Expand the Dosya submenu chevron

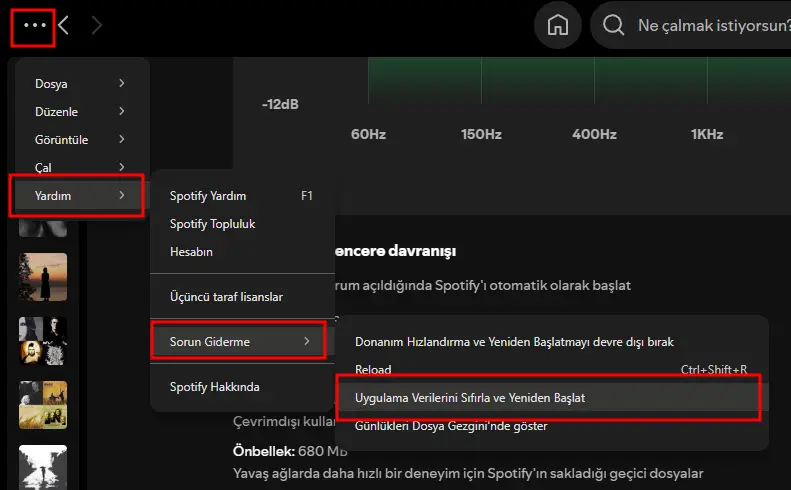coord(122,83)
